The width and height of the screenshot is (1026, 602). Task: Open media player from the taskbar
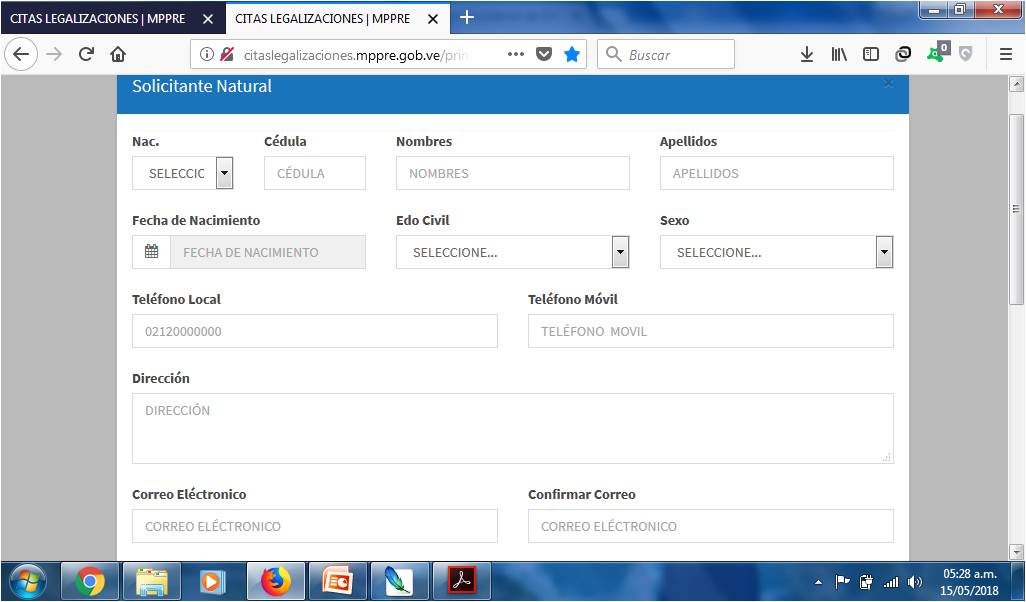[213, 581]
